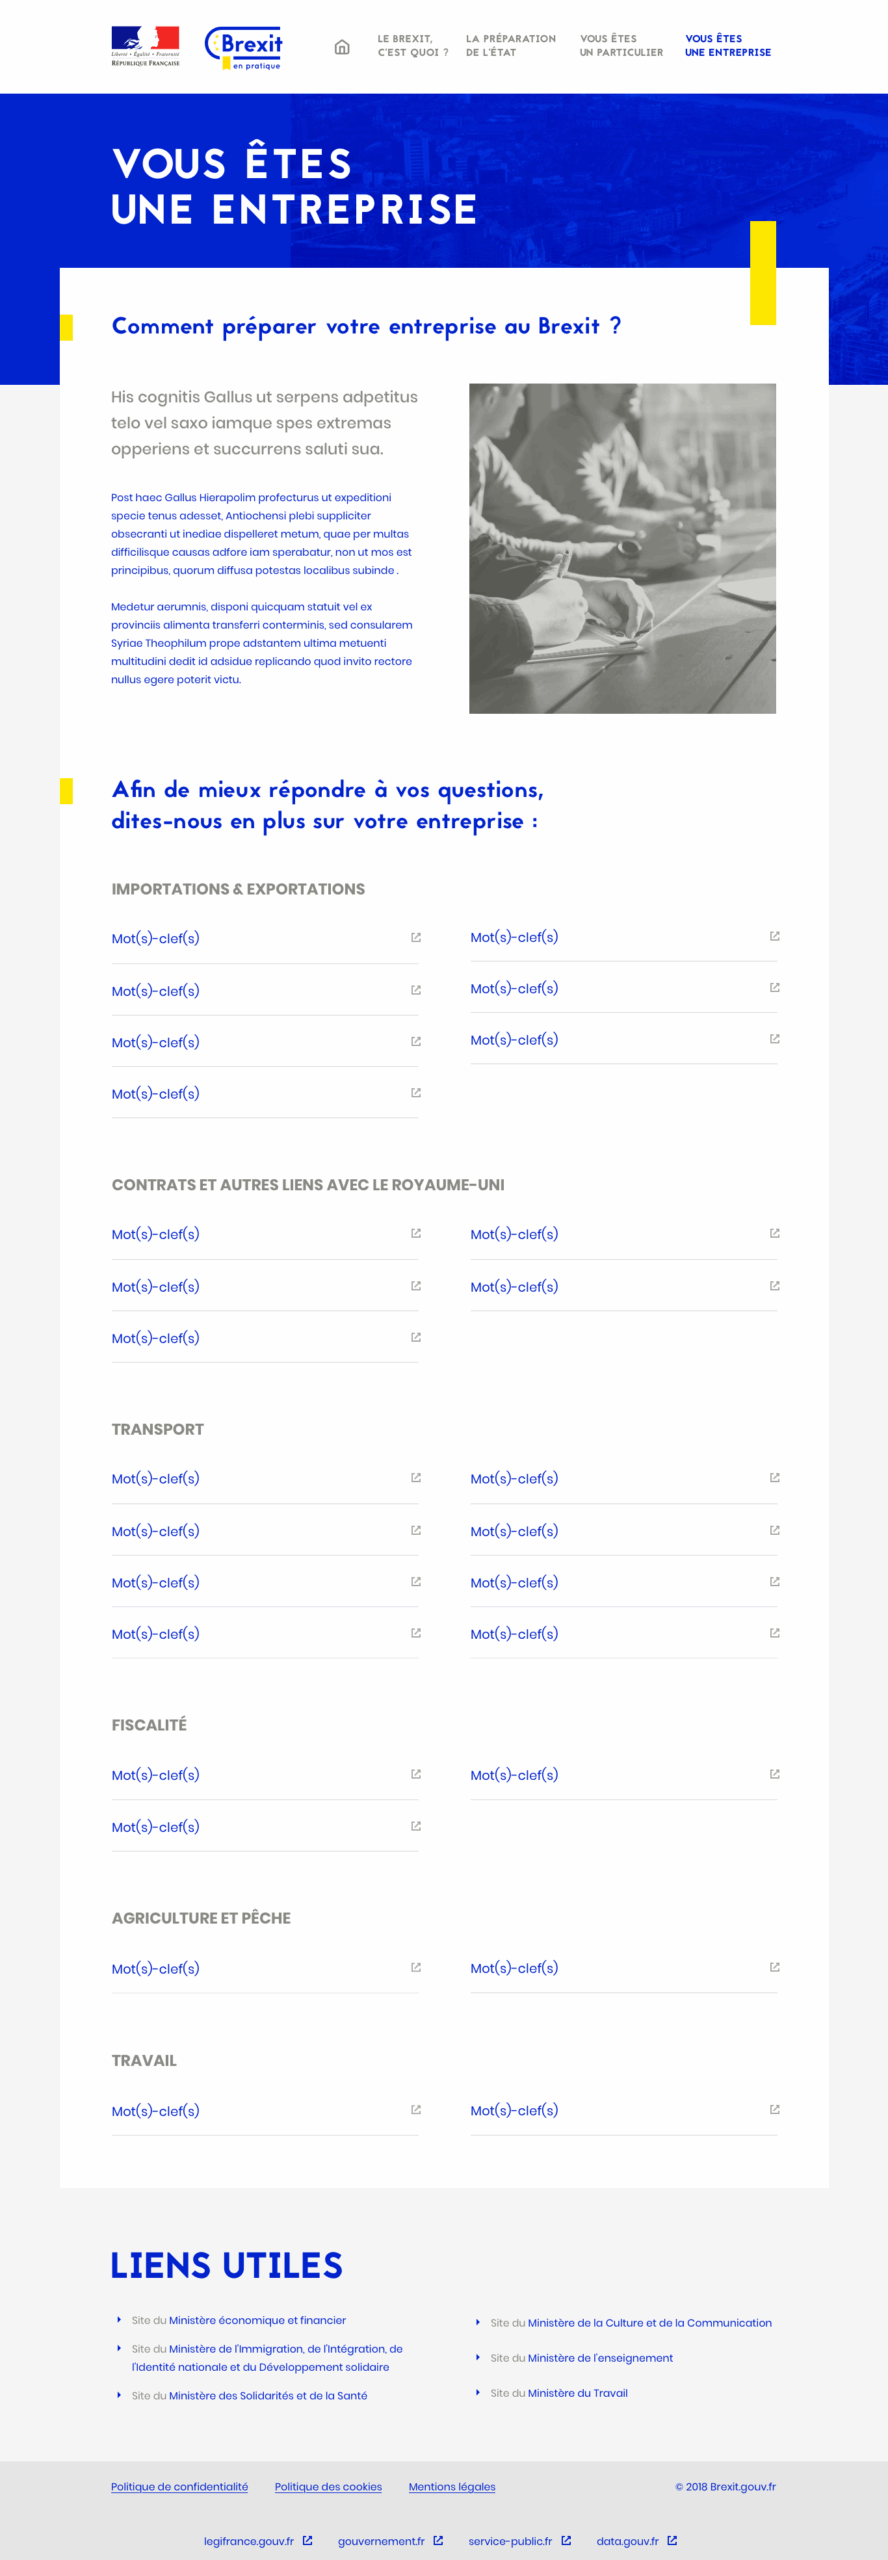888x2560 pixels.
Task: Click external link icon beside gouvernement.fr
Action: coord(438,2540)
